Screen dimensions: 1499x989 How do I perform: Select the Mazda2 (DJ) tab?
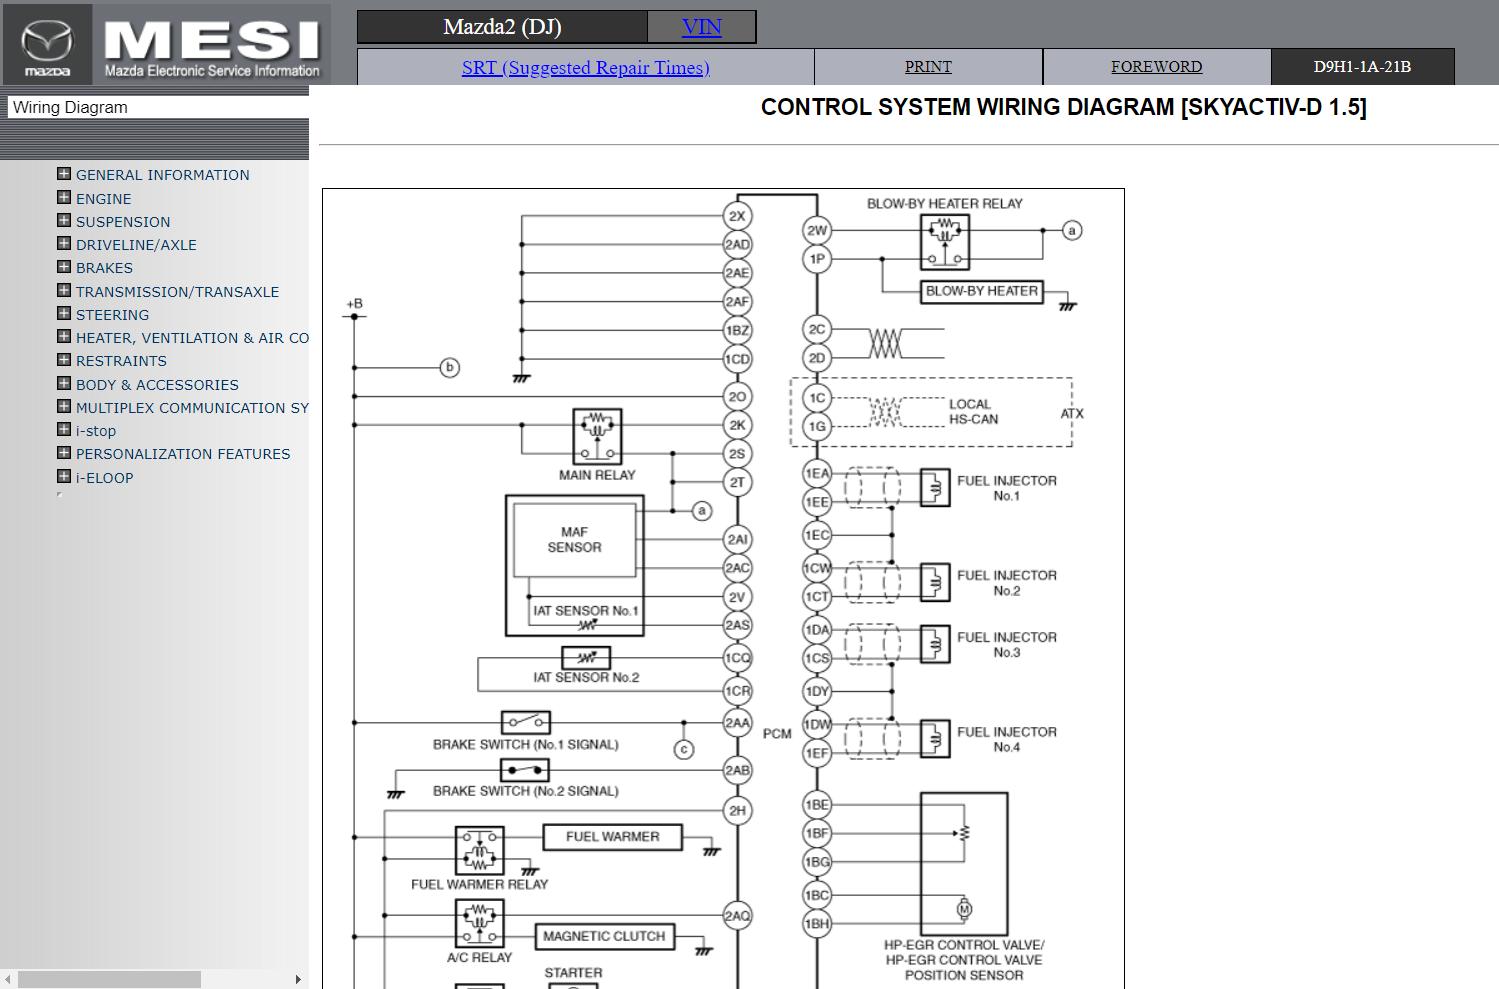click(505, 26)
